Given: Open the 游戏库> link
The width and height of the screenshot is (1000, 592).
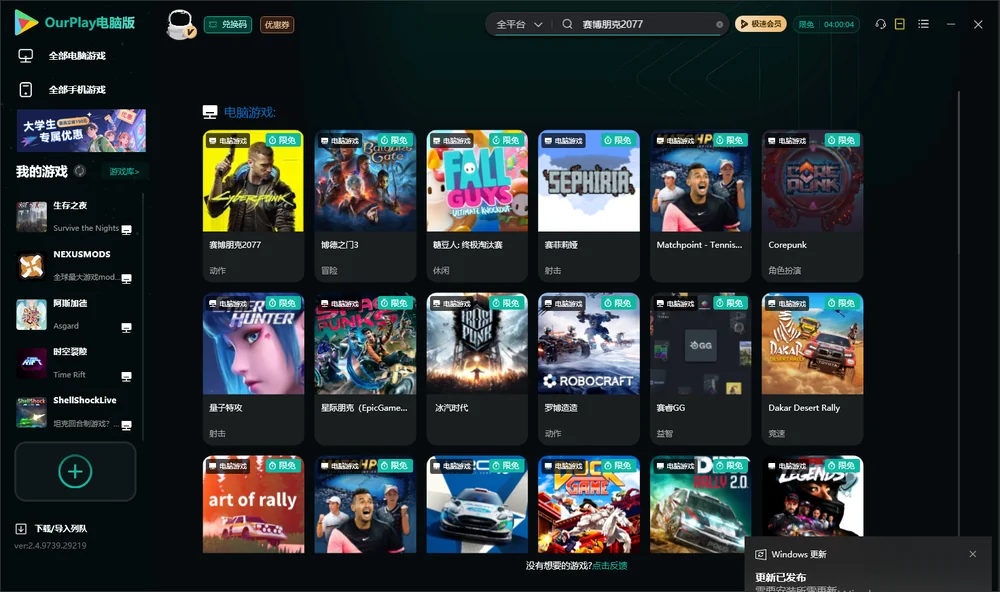Looking at the screenshot, I should 124,171.
